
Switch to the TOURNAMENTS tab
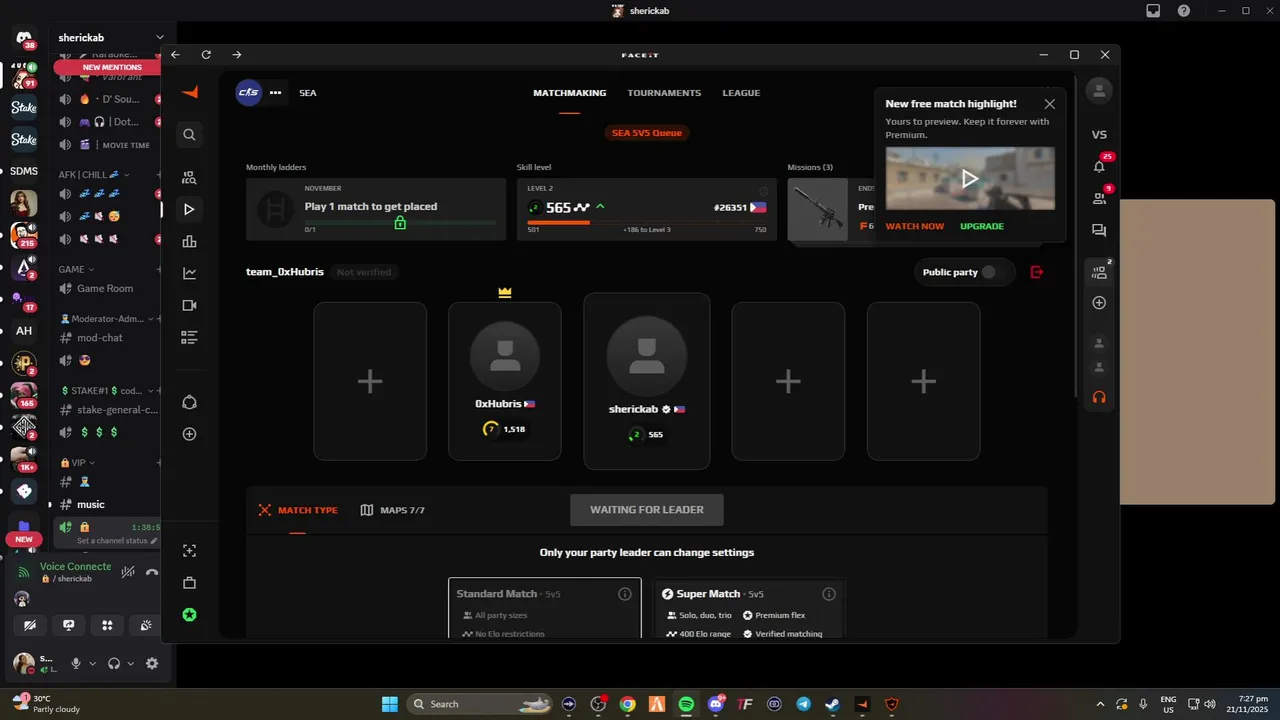point(664,93)
